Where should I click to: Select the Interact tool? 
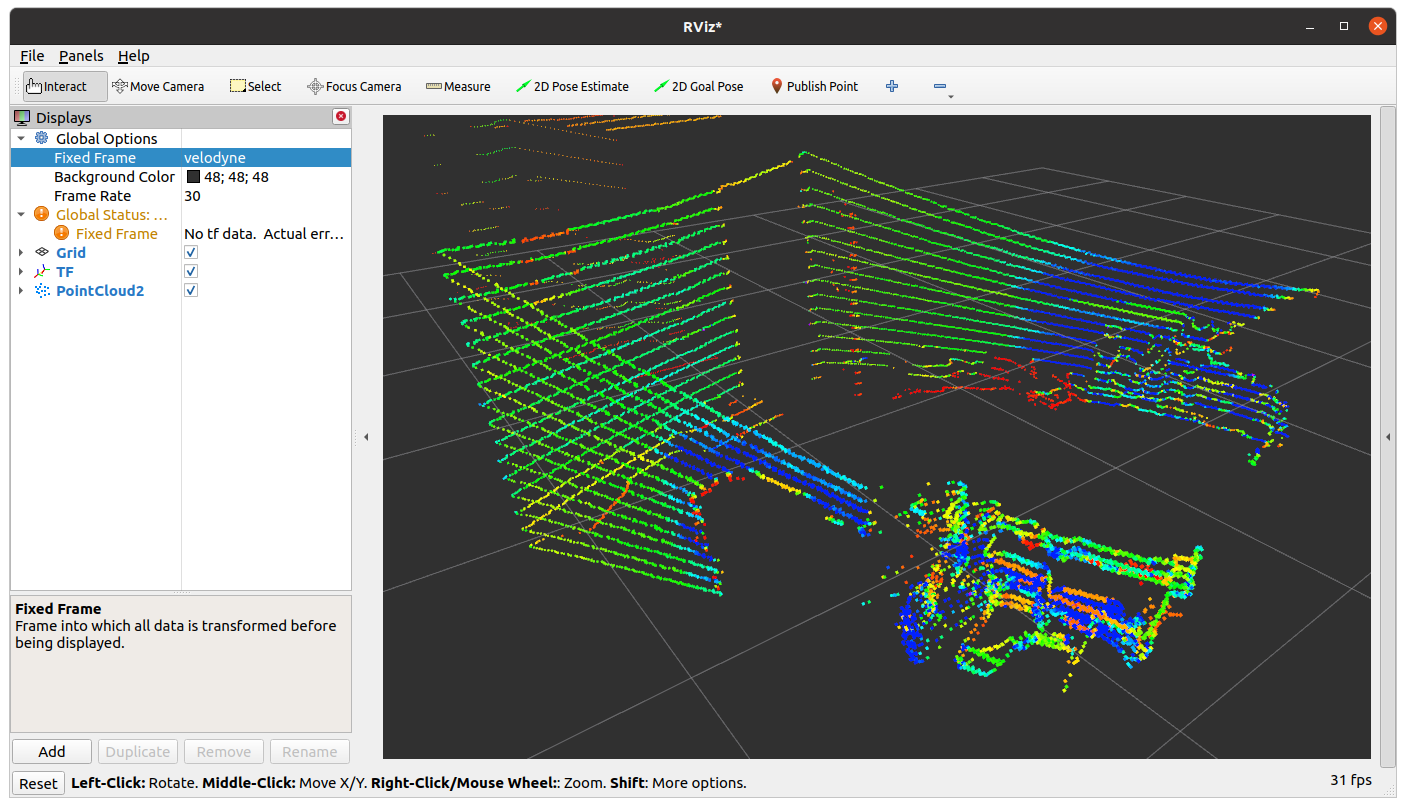point(65,86)
